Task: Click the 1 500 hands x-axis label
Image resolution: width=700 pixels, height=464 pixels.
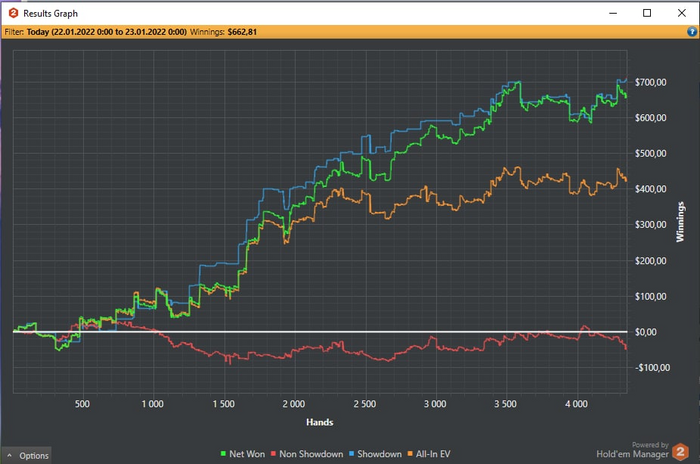Action: tap(223, 404)
